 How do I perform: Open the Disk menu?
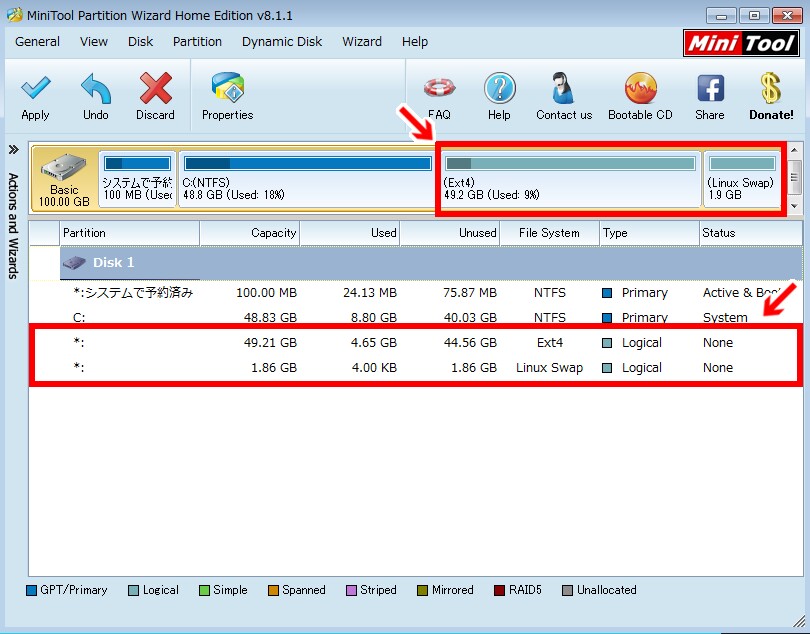141,42
